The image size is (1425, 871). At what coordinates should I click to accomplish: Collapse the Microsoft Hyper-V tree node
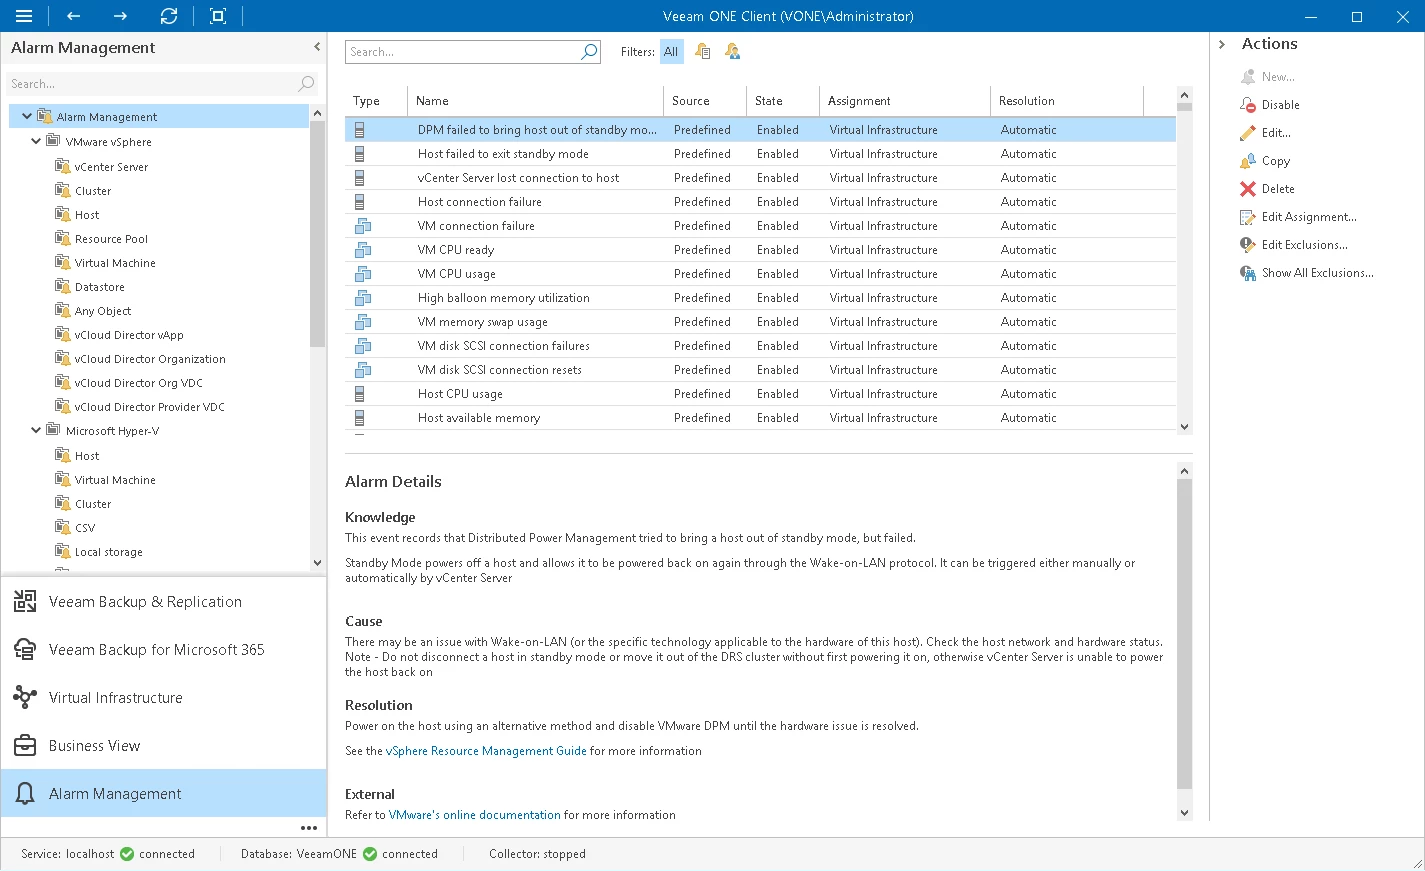(x=36, y=431)
